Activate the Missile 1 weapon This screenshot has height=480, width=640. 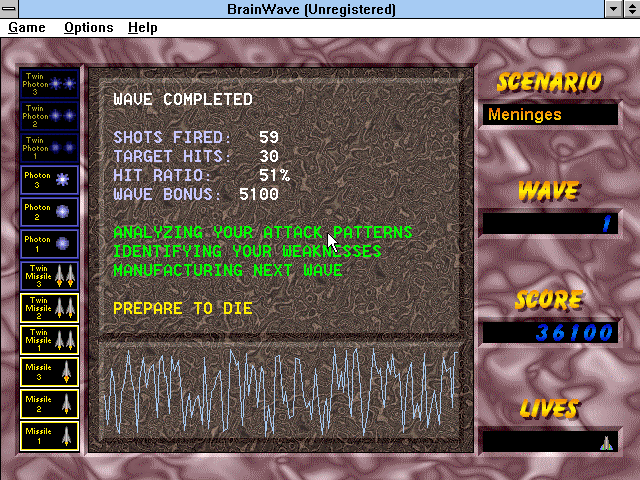tap(49, 436)
